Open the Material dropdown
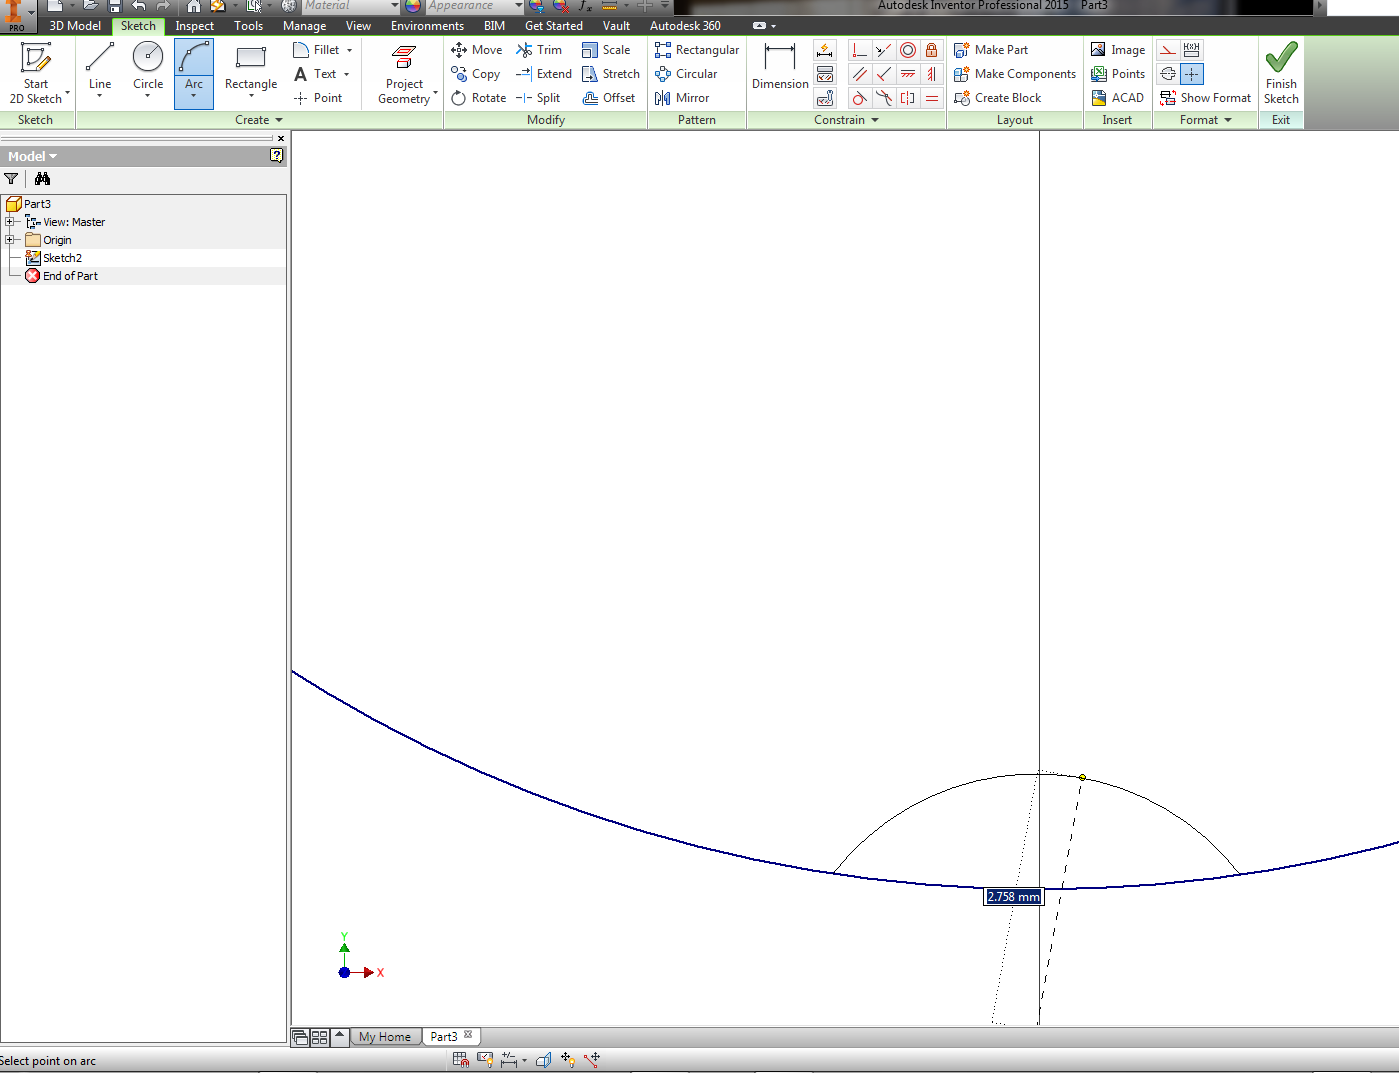Image resolution: width=1399 pixels, height=1073 pixels. [395, 6]
